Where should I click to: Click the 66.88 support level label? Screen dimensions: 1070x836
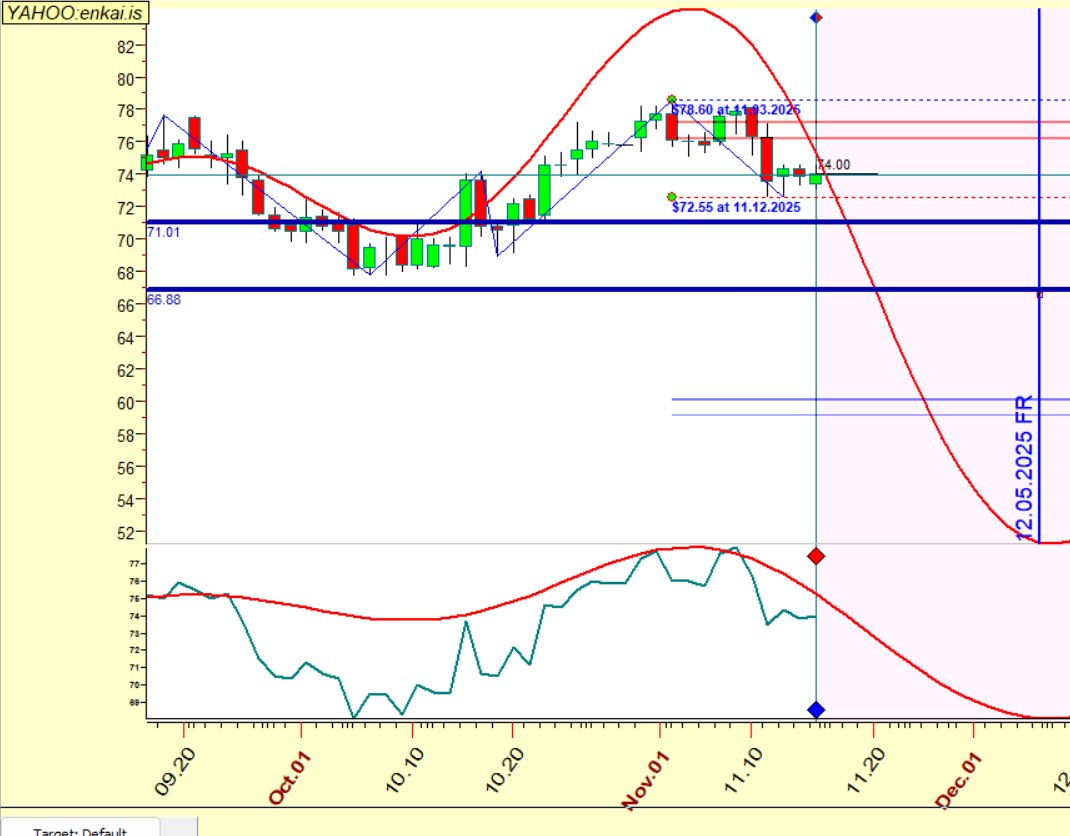[164, 300]
